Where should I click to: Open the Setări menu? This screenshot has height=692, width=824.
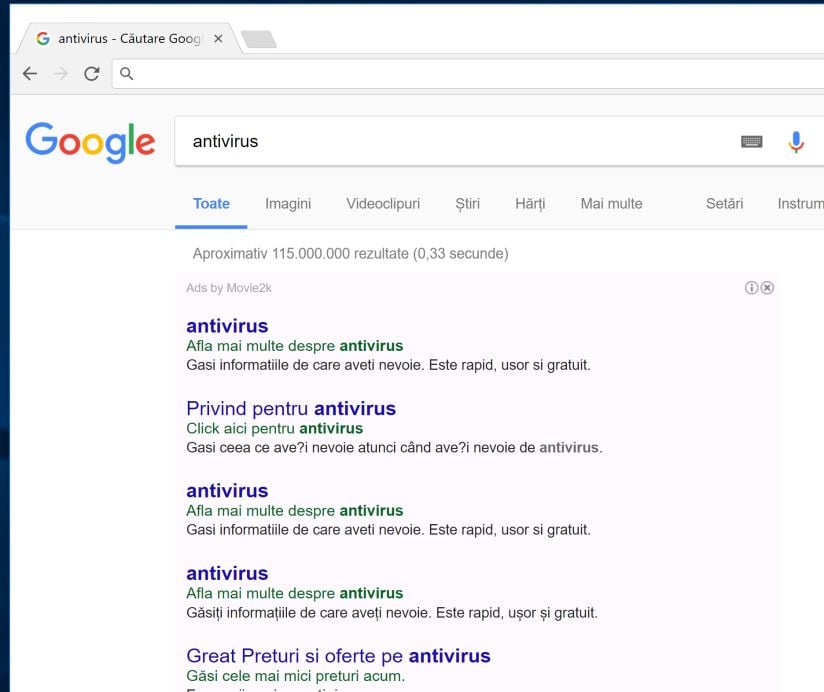click(x=724, y=204)
